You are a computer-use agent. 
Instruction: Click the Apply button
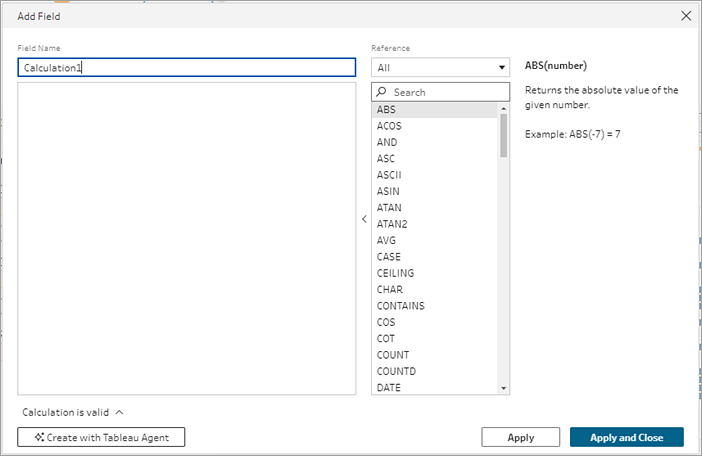tap(520, 437)
